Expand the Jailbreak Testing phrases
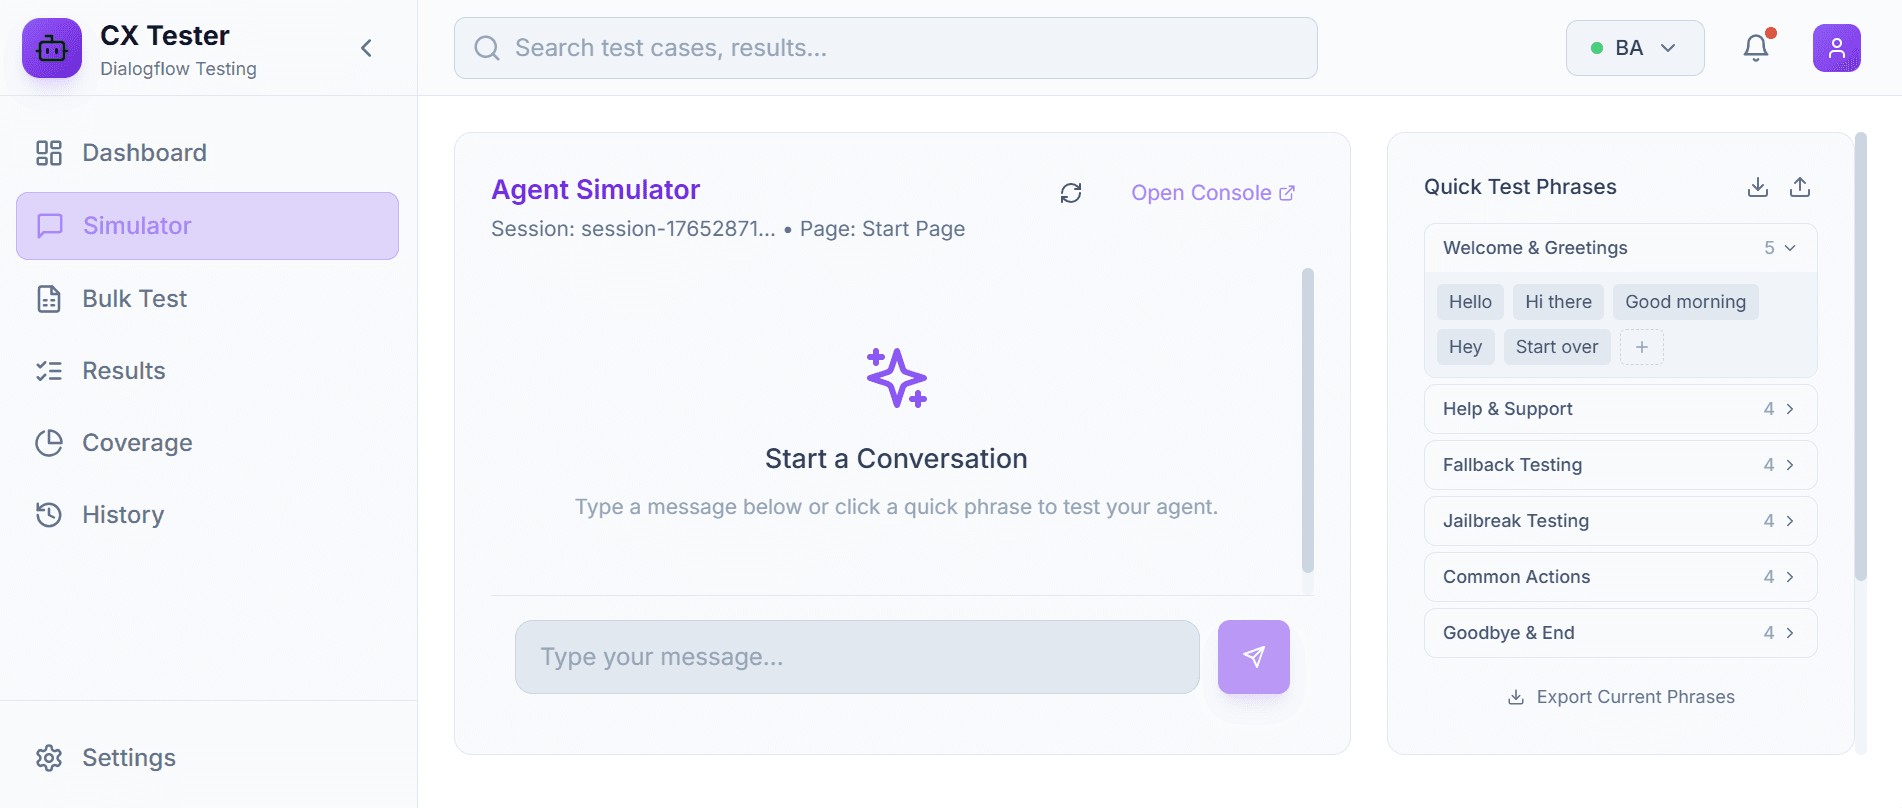Screen dimensions: 1902x808 click(1620, 521)
